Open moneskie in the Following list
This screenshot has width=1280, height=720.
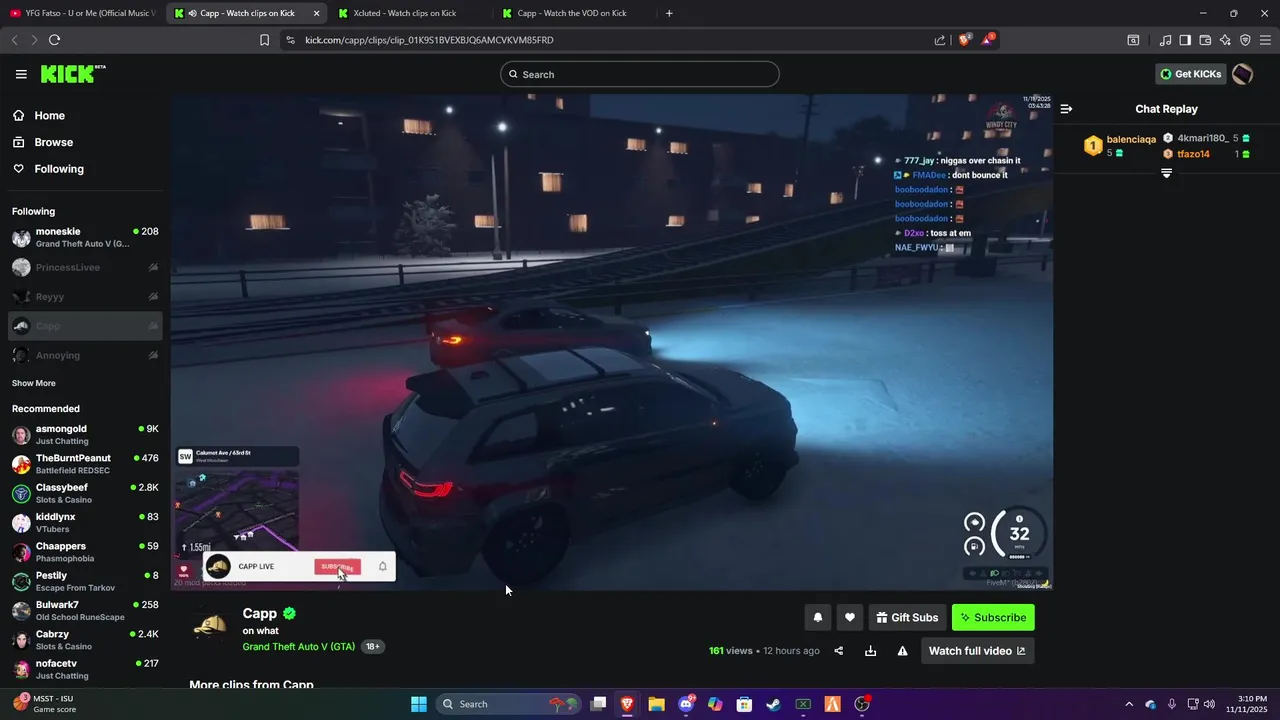[85, 238]
